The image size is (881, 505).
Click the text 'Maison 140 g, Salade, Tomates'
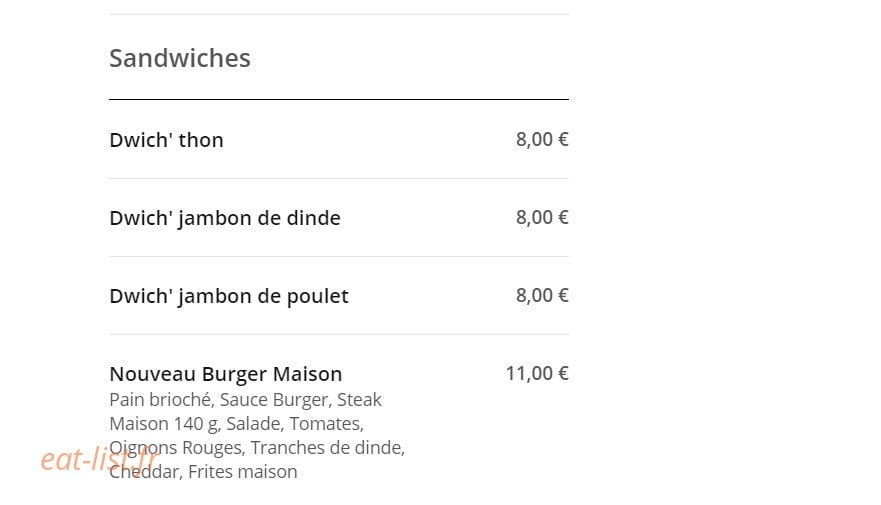tap(236, 424)
